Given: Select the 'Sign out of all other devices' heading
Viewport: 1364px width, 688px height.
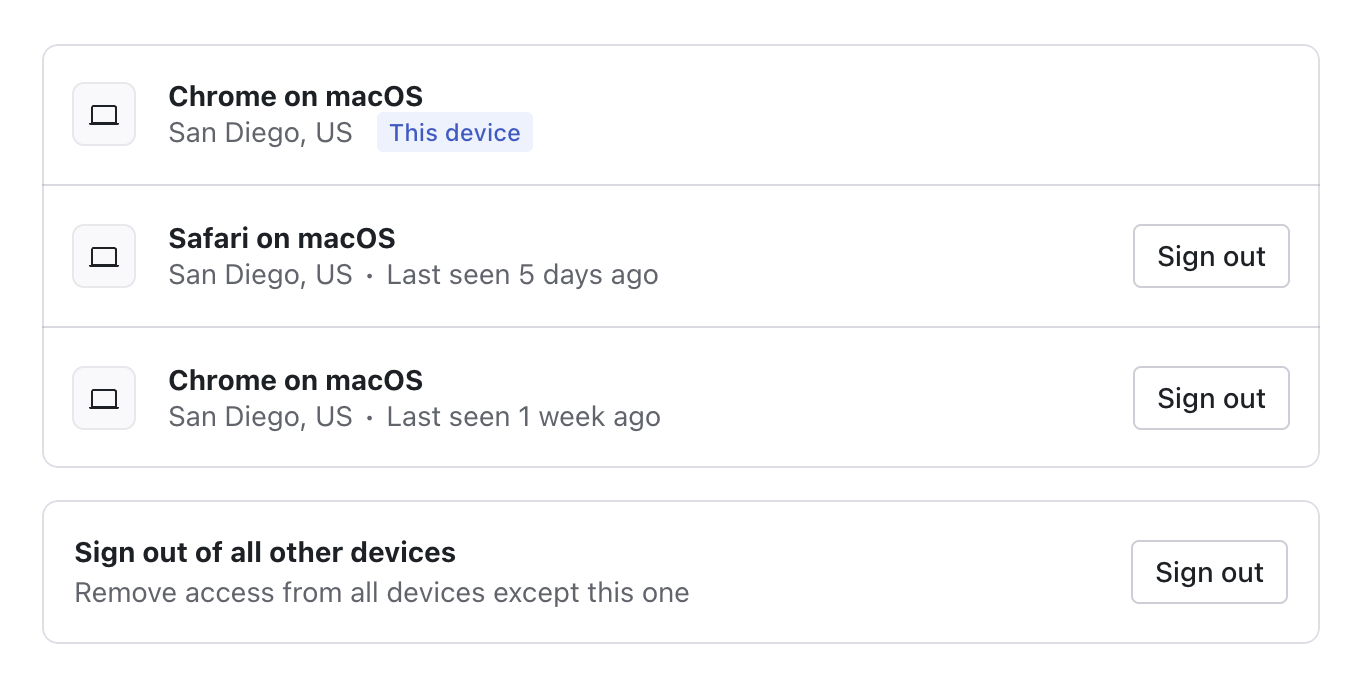Looking at the screenshot, I should (x=265, y=552).
